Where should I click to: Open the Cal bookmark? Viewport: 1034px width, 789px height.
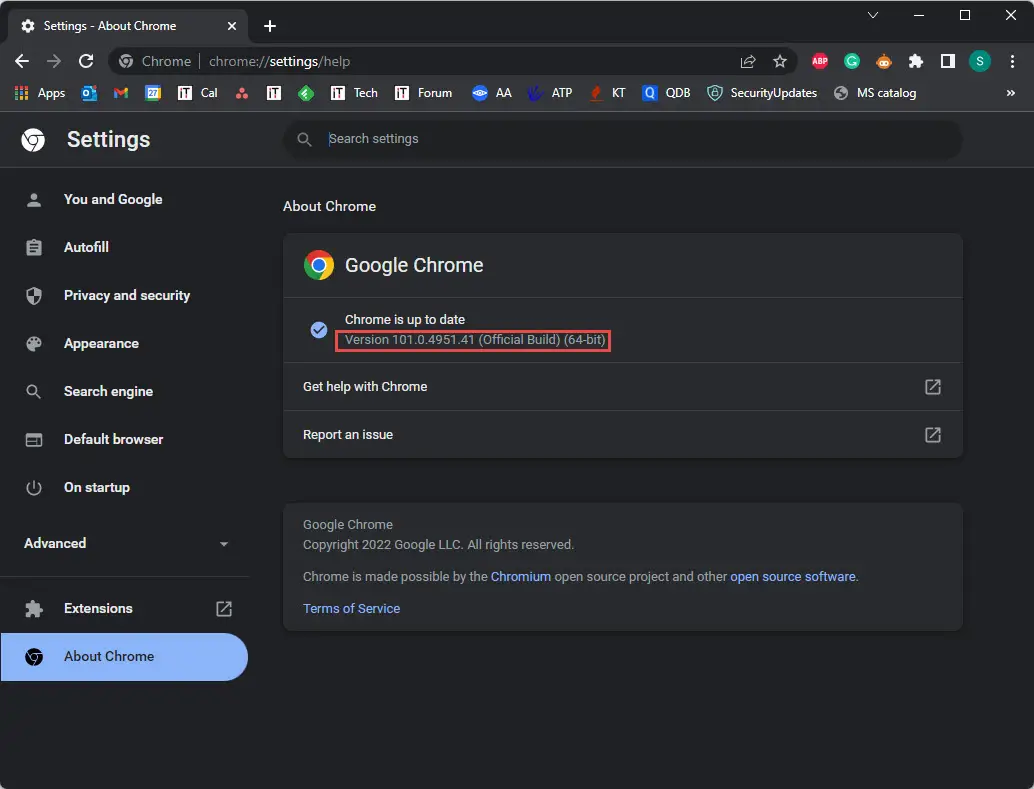[x=197, y=93]
